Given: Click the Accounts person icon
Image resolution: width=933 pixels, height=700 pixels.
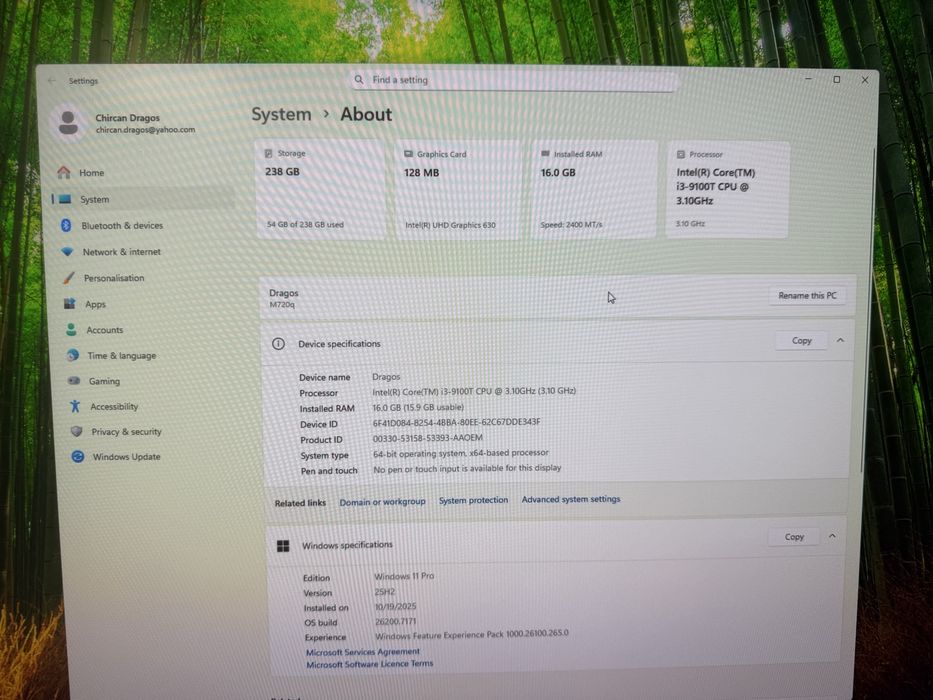Looking at the screenshot, I should (71, 329).
